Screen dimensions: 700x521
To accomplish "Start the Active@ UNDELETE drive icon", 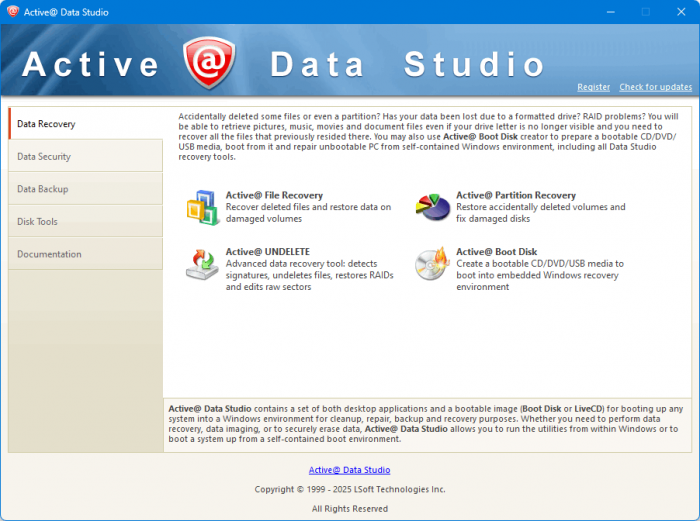I will 202,264.
